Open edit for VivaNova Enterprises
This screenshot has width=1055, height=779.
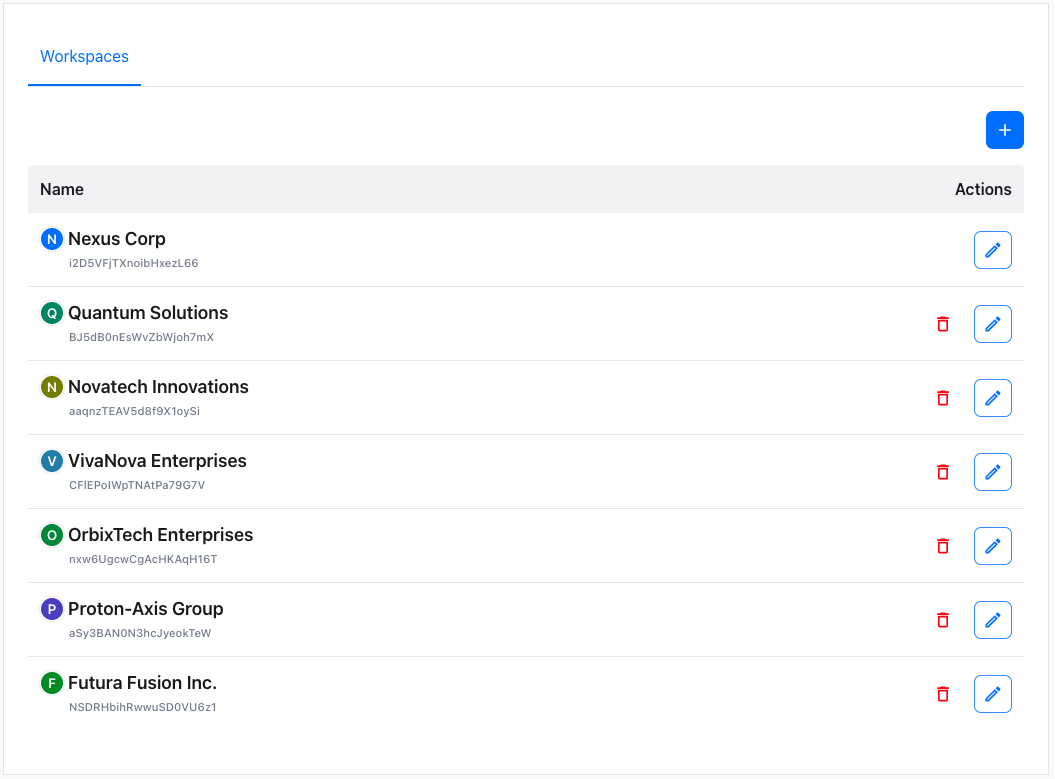(992, 472)
